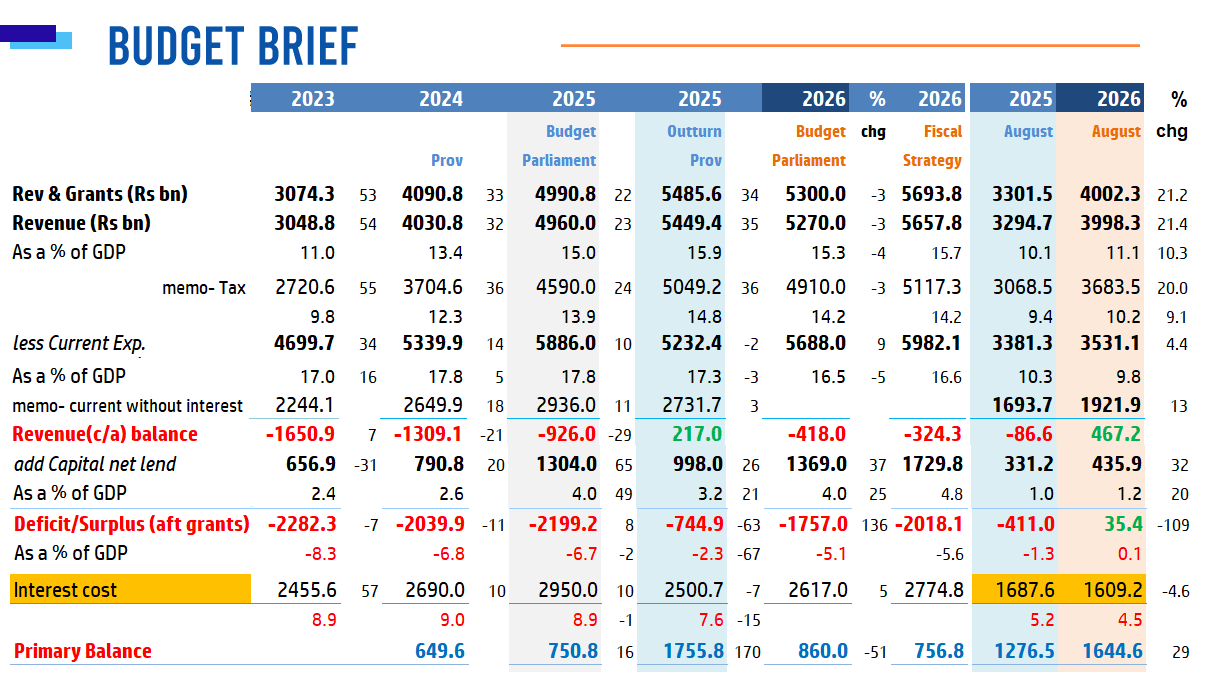This screenshot has width=1206, height=680.
Task: Select the -744.9 deficit value
Action: pos(692,523)
